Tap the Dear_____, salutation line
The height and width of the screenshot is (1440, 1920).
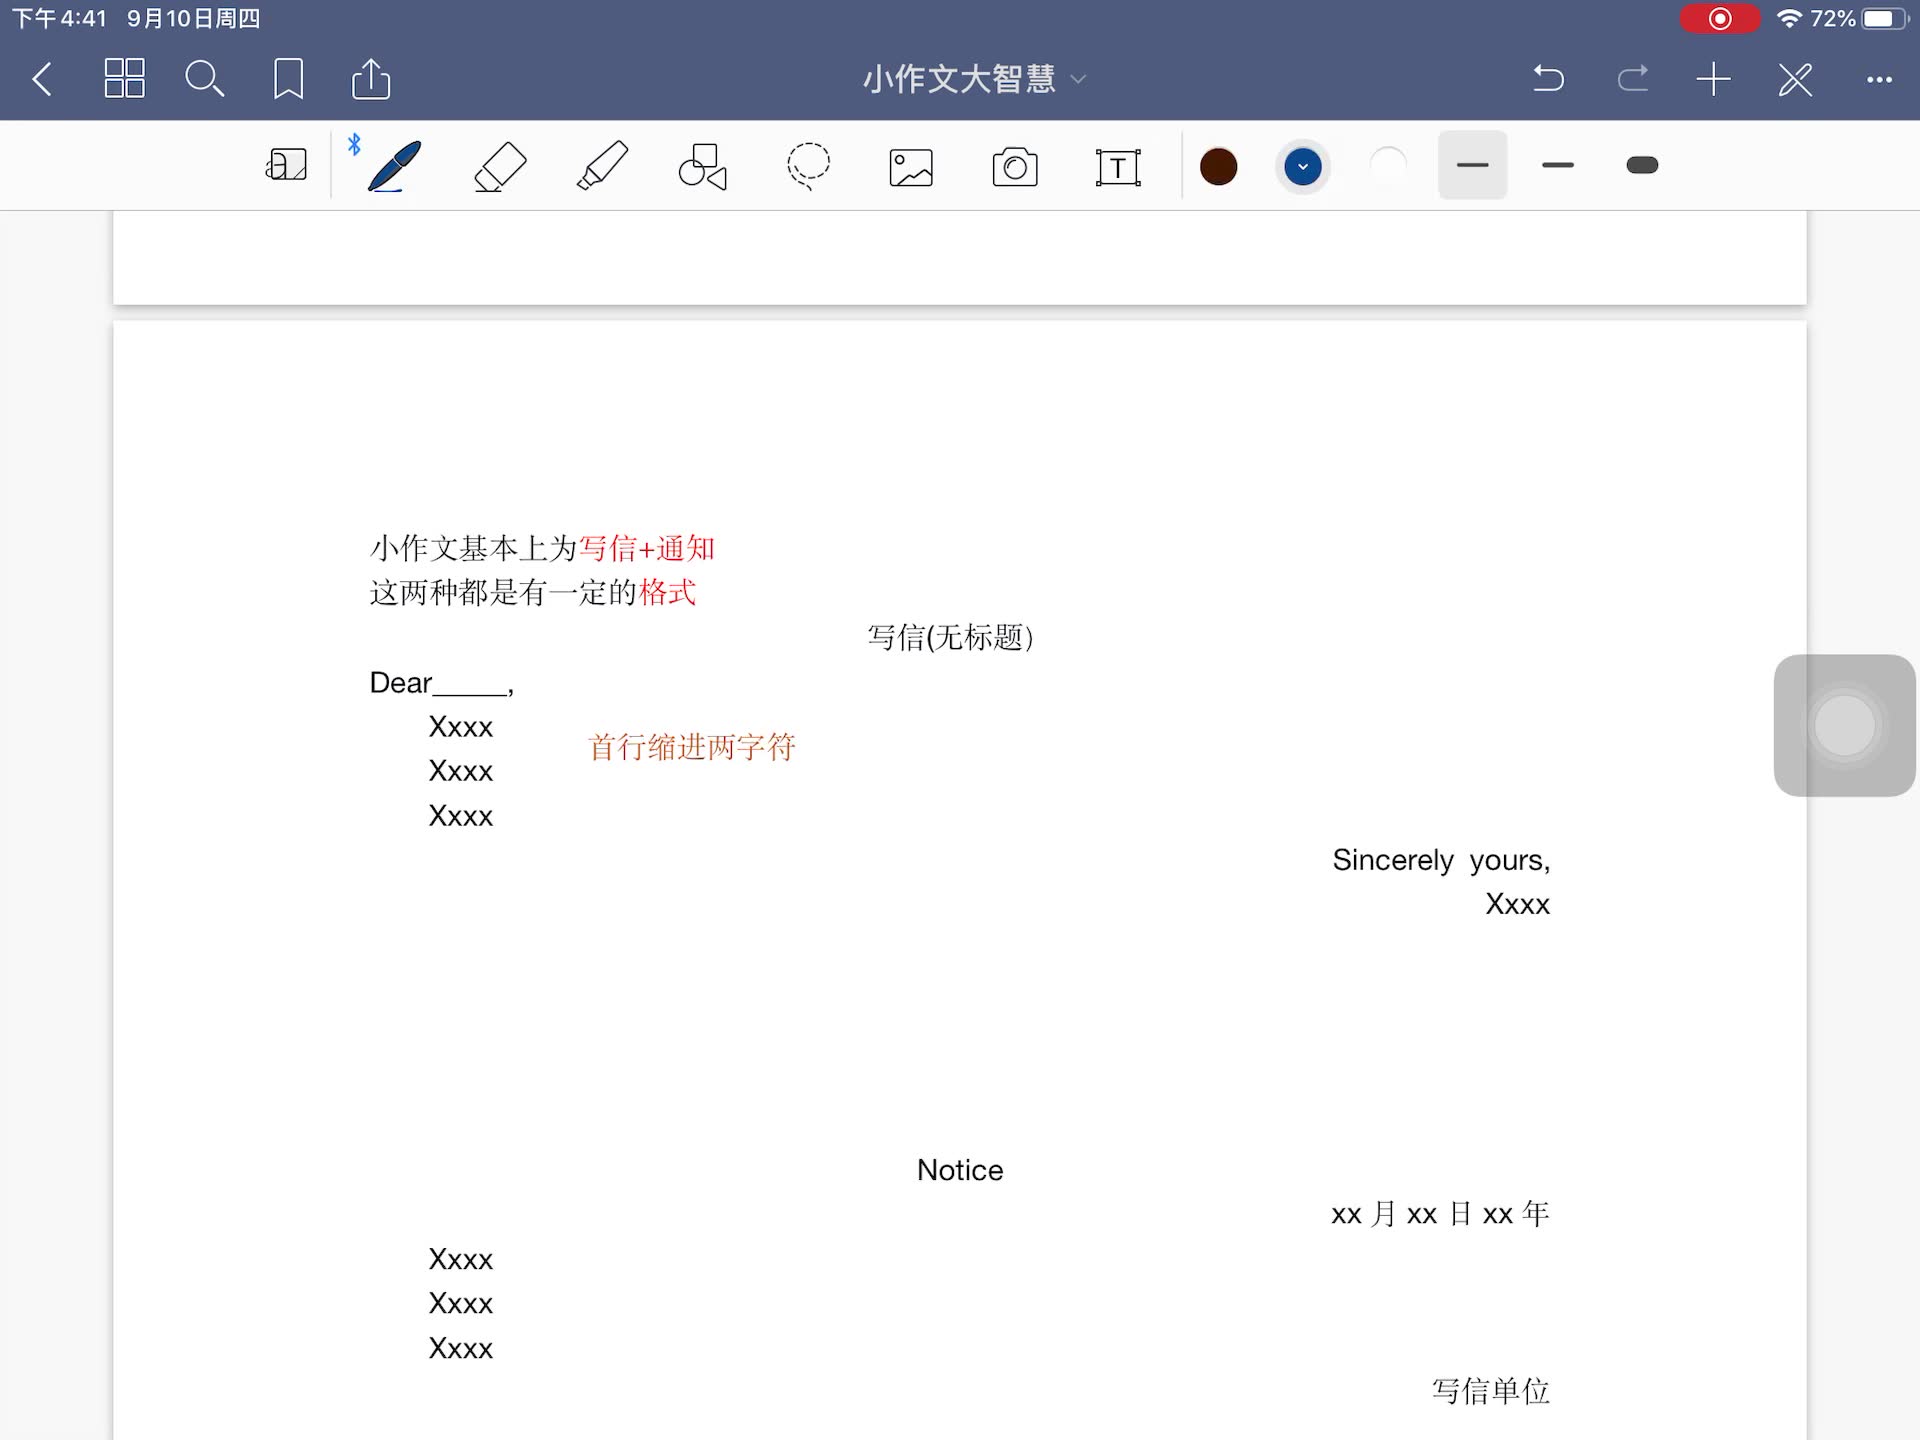point(441,683)
